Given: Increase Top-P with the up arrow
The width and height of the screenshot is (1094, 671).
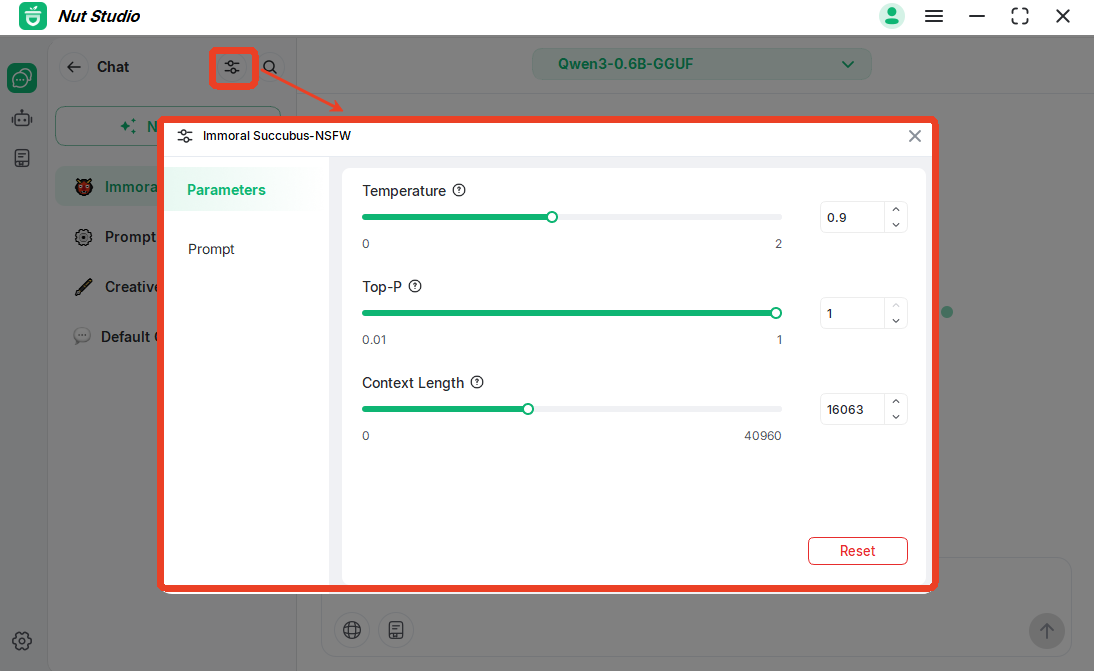Looking at the screenshot, I should (896, 306).
